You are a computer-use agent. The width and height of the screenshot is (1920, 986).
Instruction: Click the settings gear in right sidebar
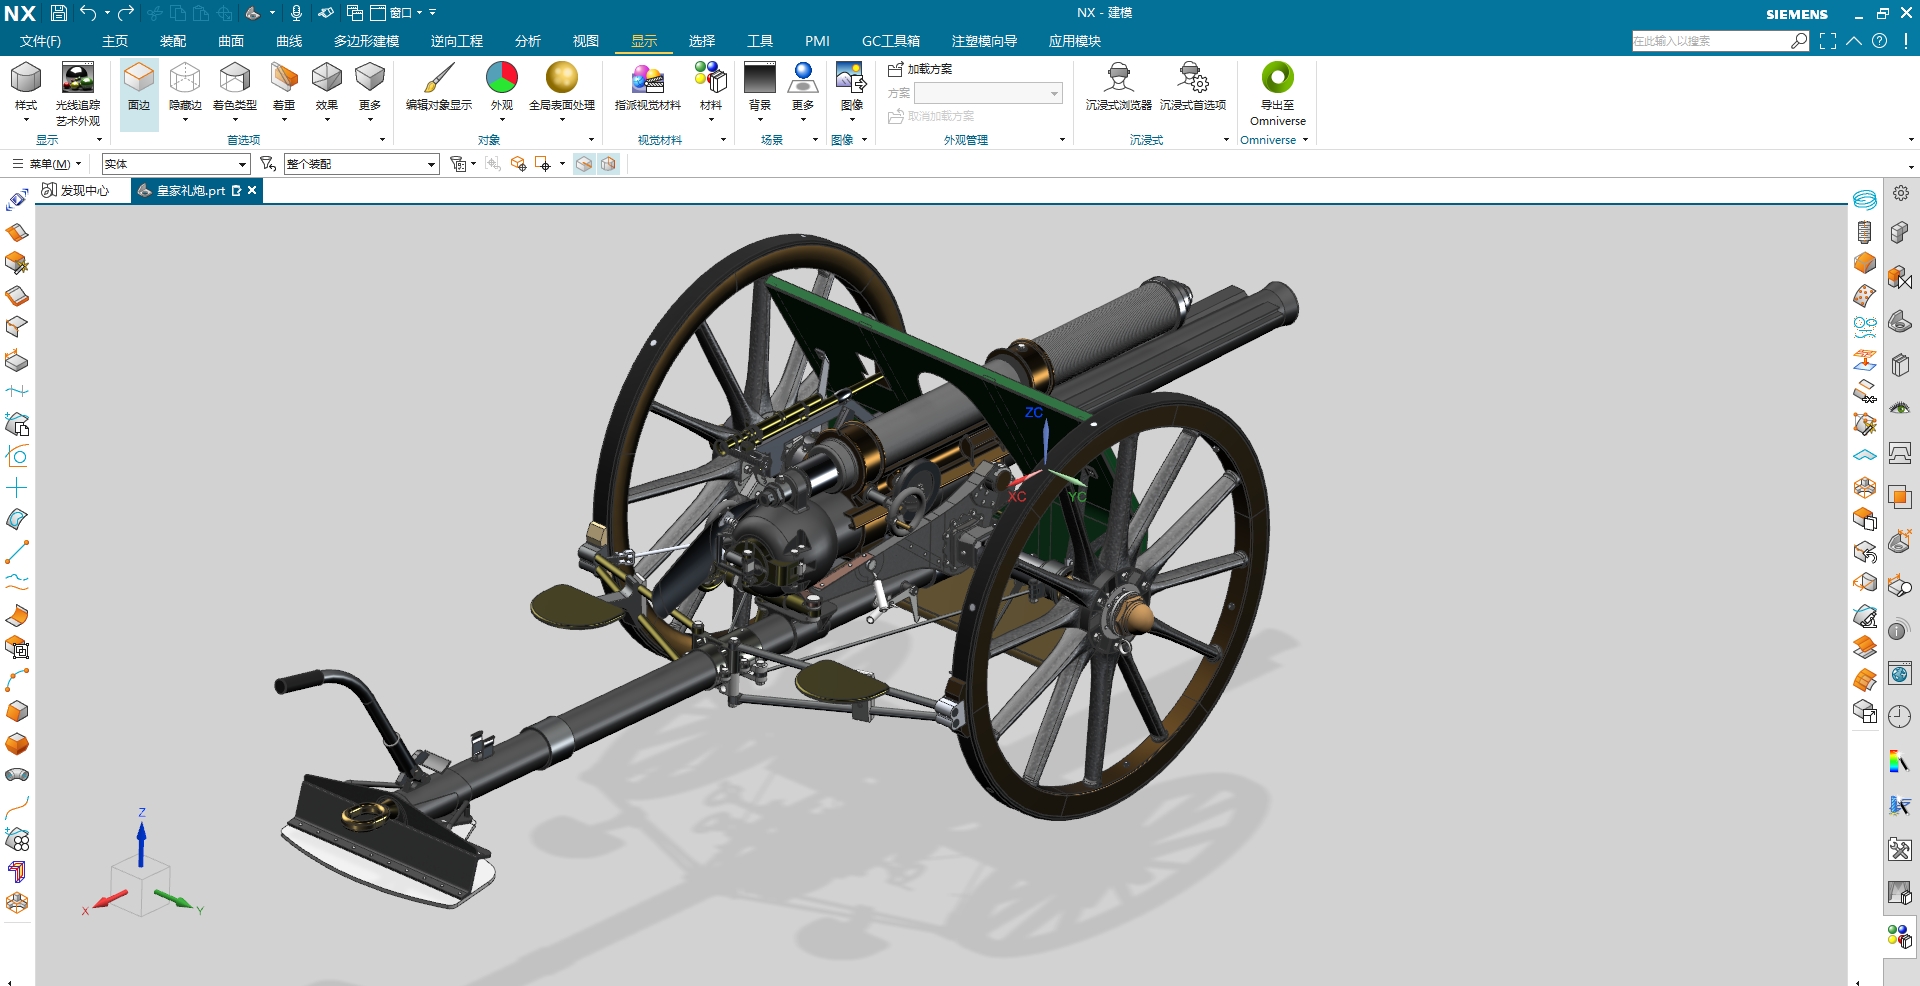coord(1900,194)
